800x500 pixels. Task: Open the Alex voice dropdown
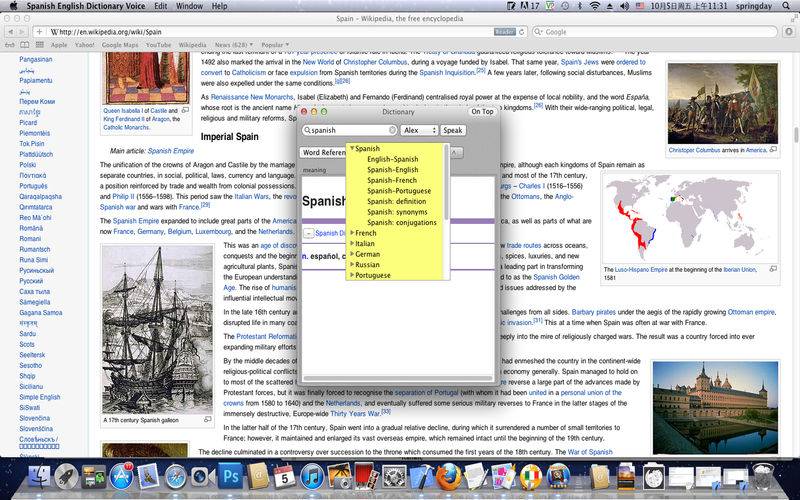418,131
